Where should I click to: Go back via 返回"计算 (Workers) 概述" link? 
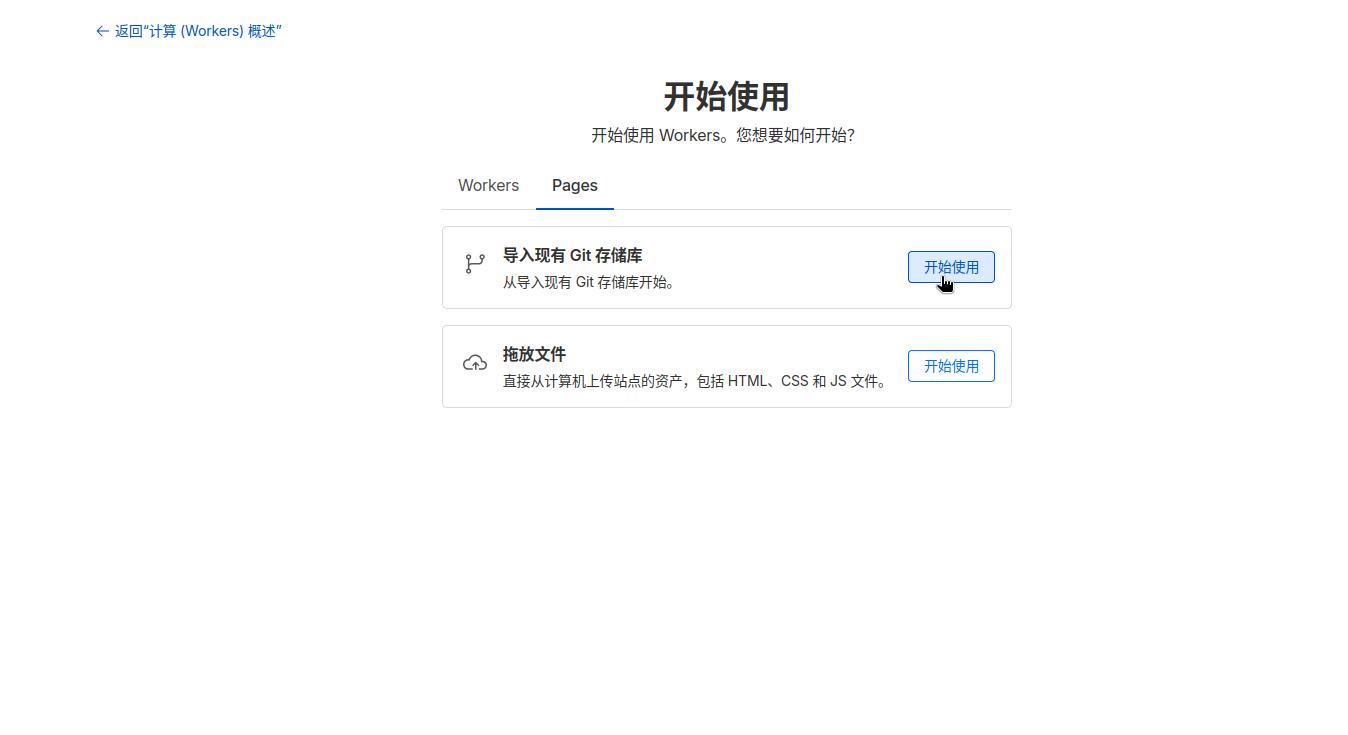point(198,31)
